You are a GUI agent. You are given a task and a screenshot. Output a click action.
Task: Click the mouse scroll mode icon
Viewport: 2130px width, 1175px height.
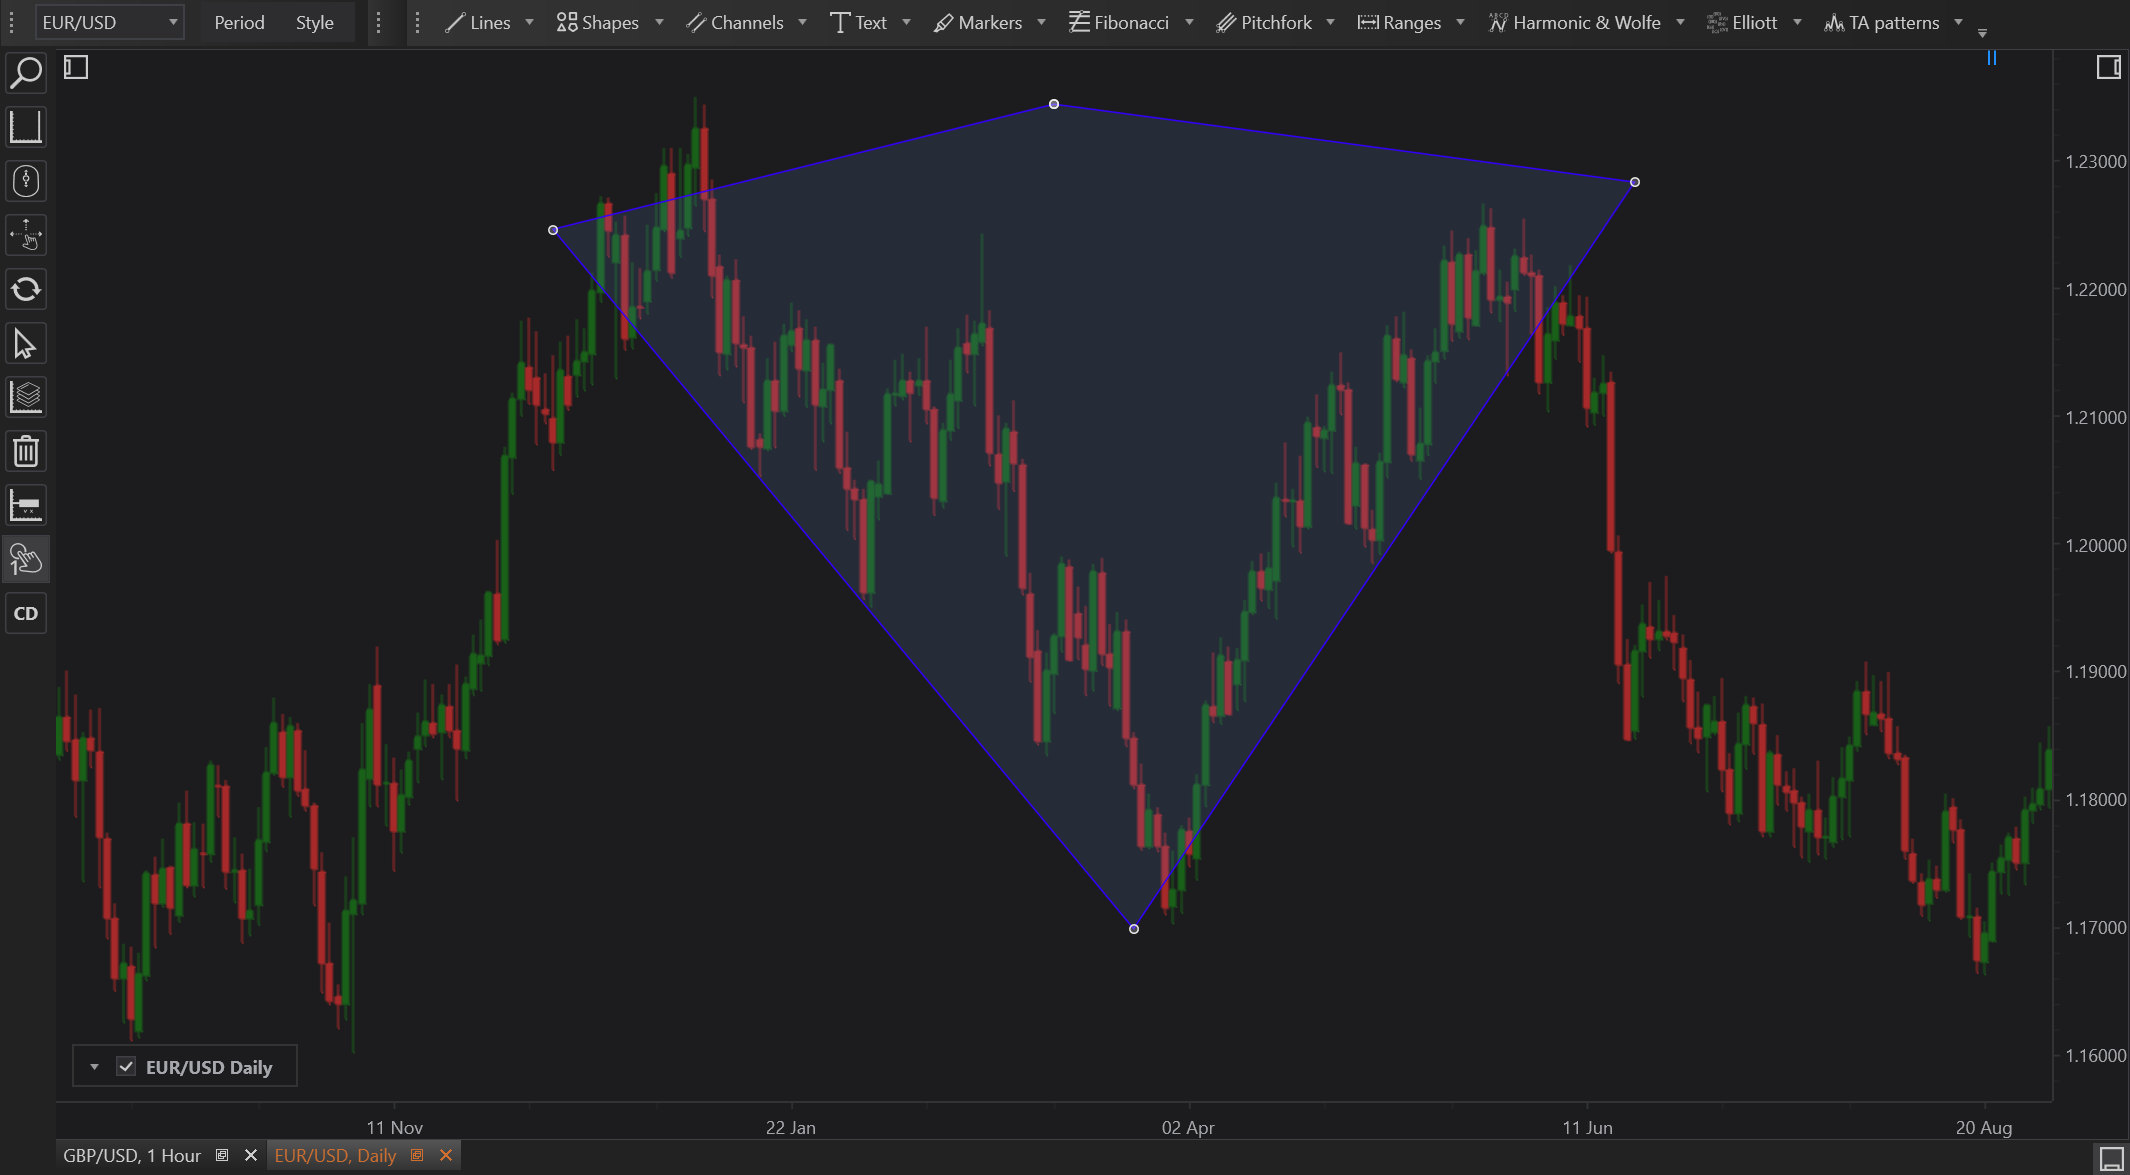pyautogui.click(x=26, y=181)
